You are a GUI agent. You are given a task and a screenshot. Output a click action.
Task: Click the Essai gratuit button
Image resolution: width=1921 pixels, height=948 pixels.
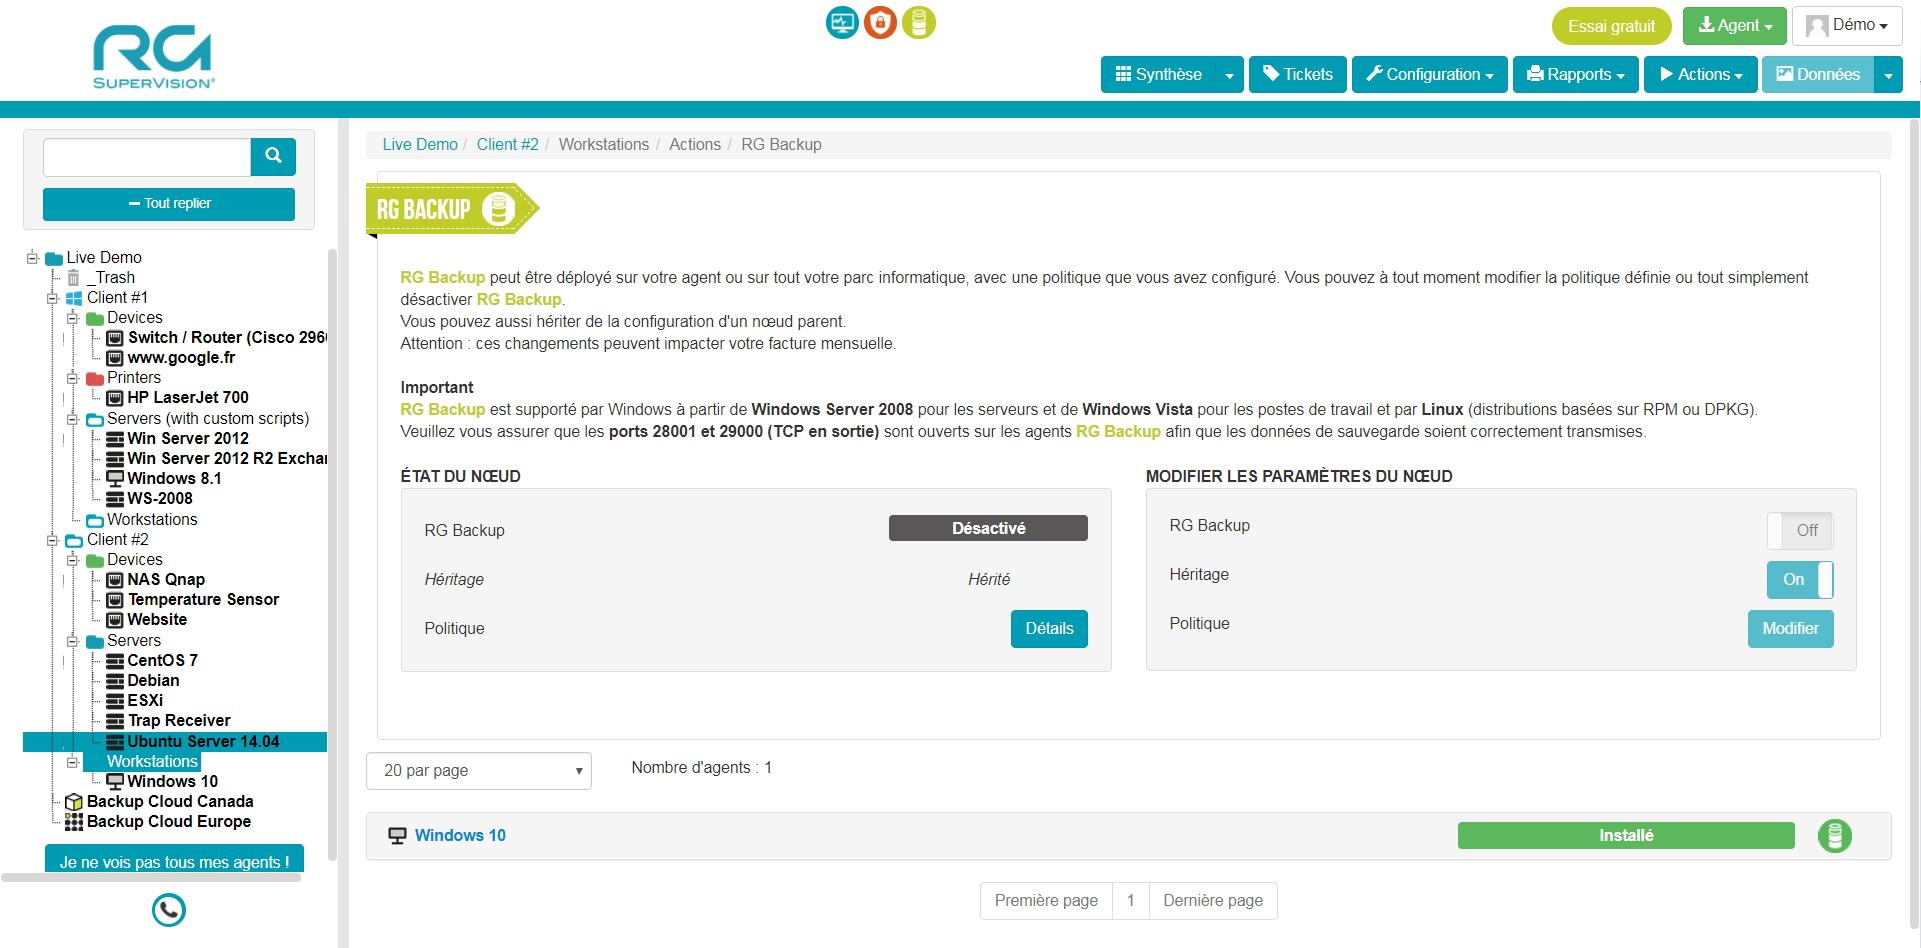click(x=1611, y=26)
